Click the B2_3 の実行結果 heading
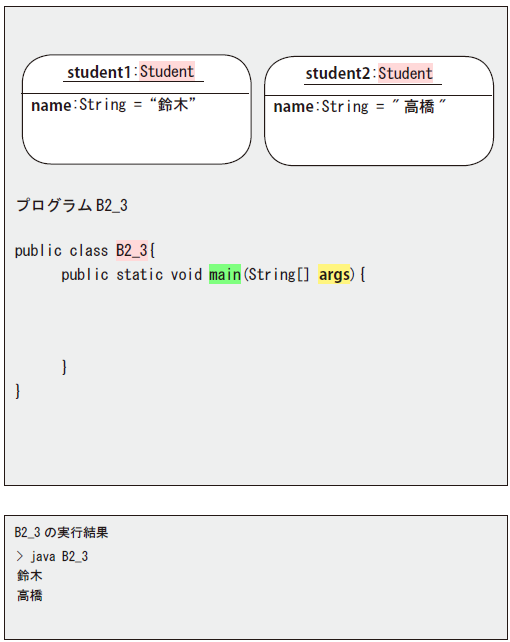Image resolution: width=510 pixels, height=642 pixels. pyautogui.click(x=61, y=532)
